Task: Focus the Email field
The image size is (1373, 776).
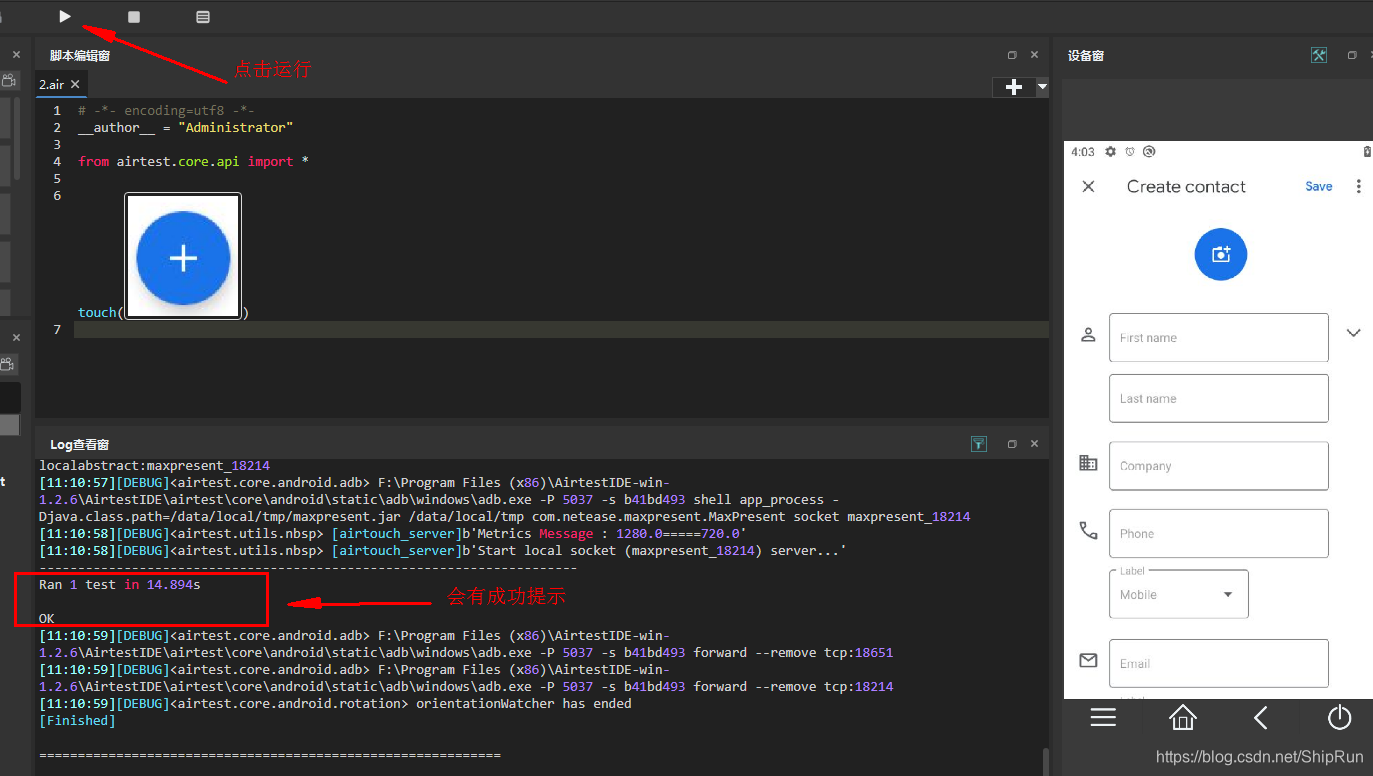Action: click(1219, 663)
